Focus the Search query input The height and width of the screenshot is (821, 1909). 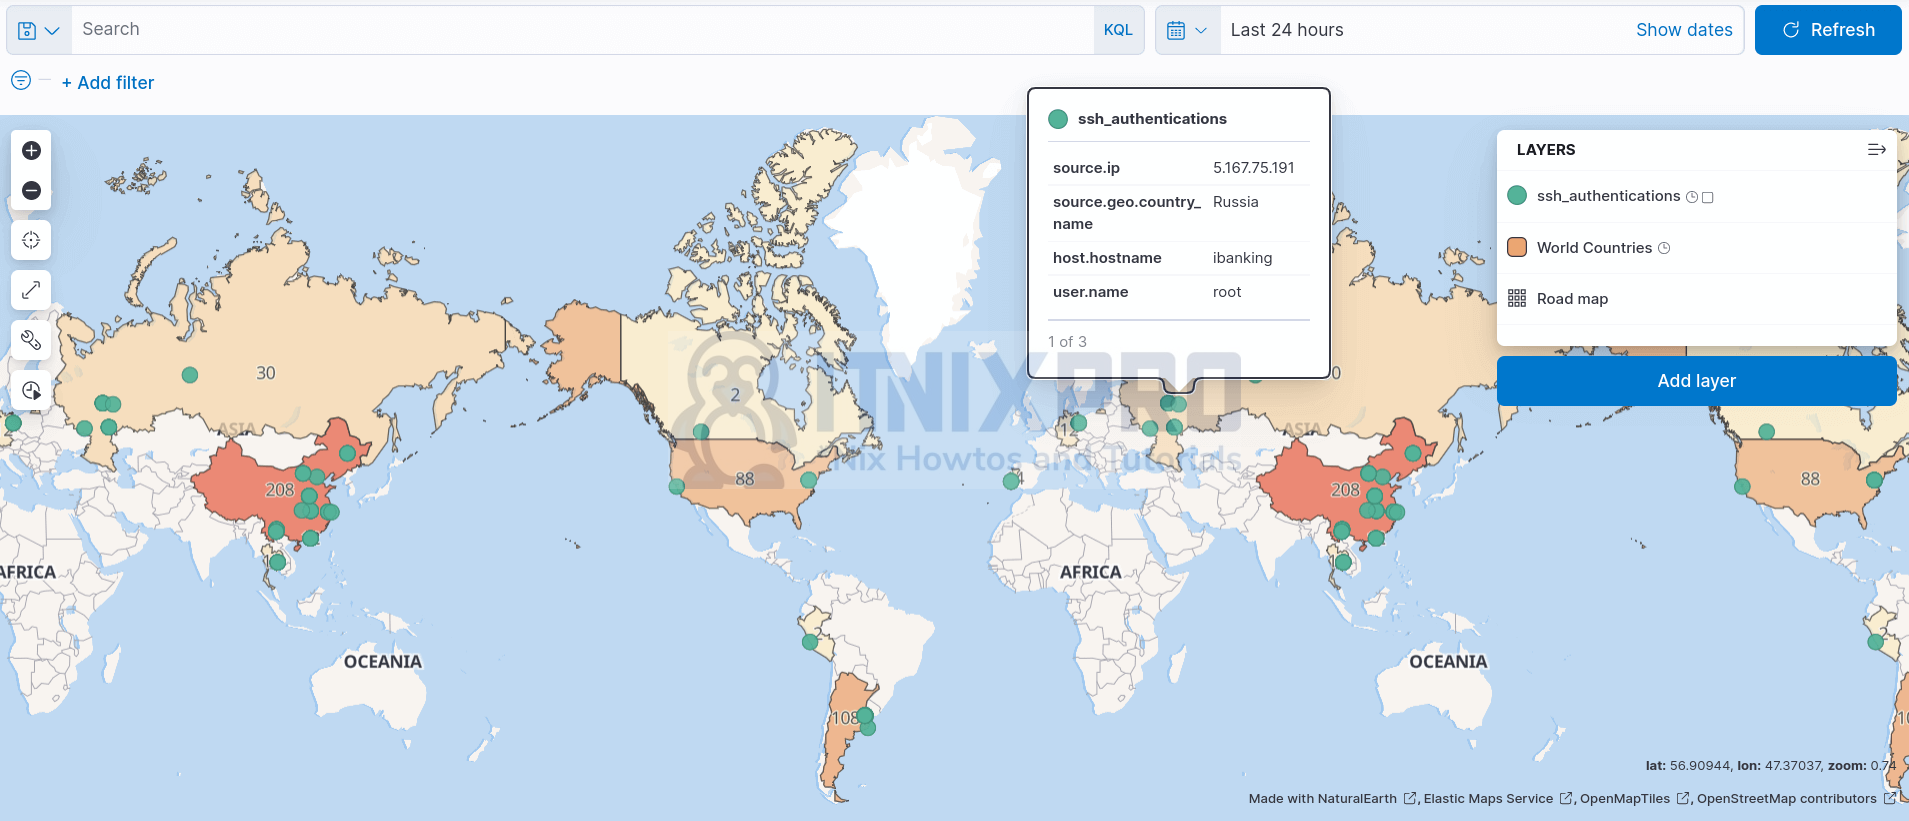583,30
